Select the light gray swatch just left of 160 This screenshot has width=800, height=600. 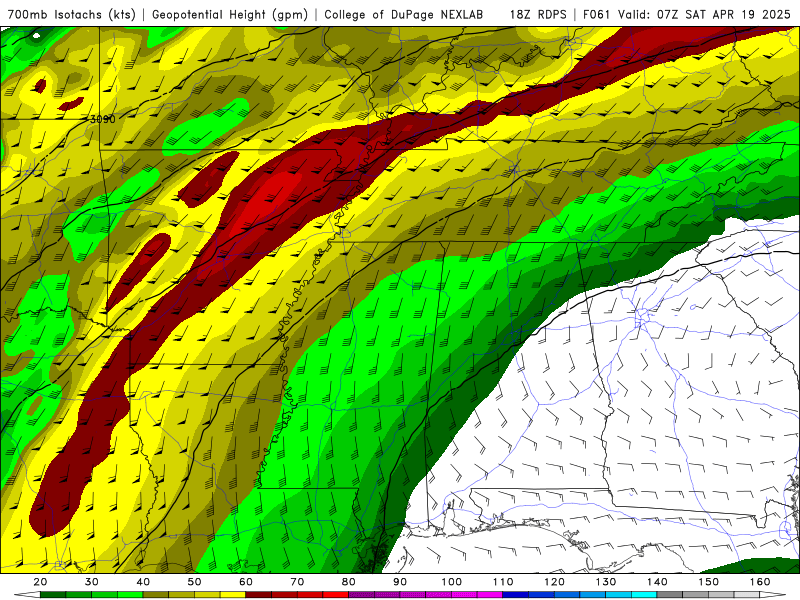[x=746, y=595]
